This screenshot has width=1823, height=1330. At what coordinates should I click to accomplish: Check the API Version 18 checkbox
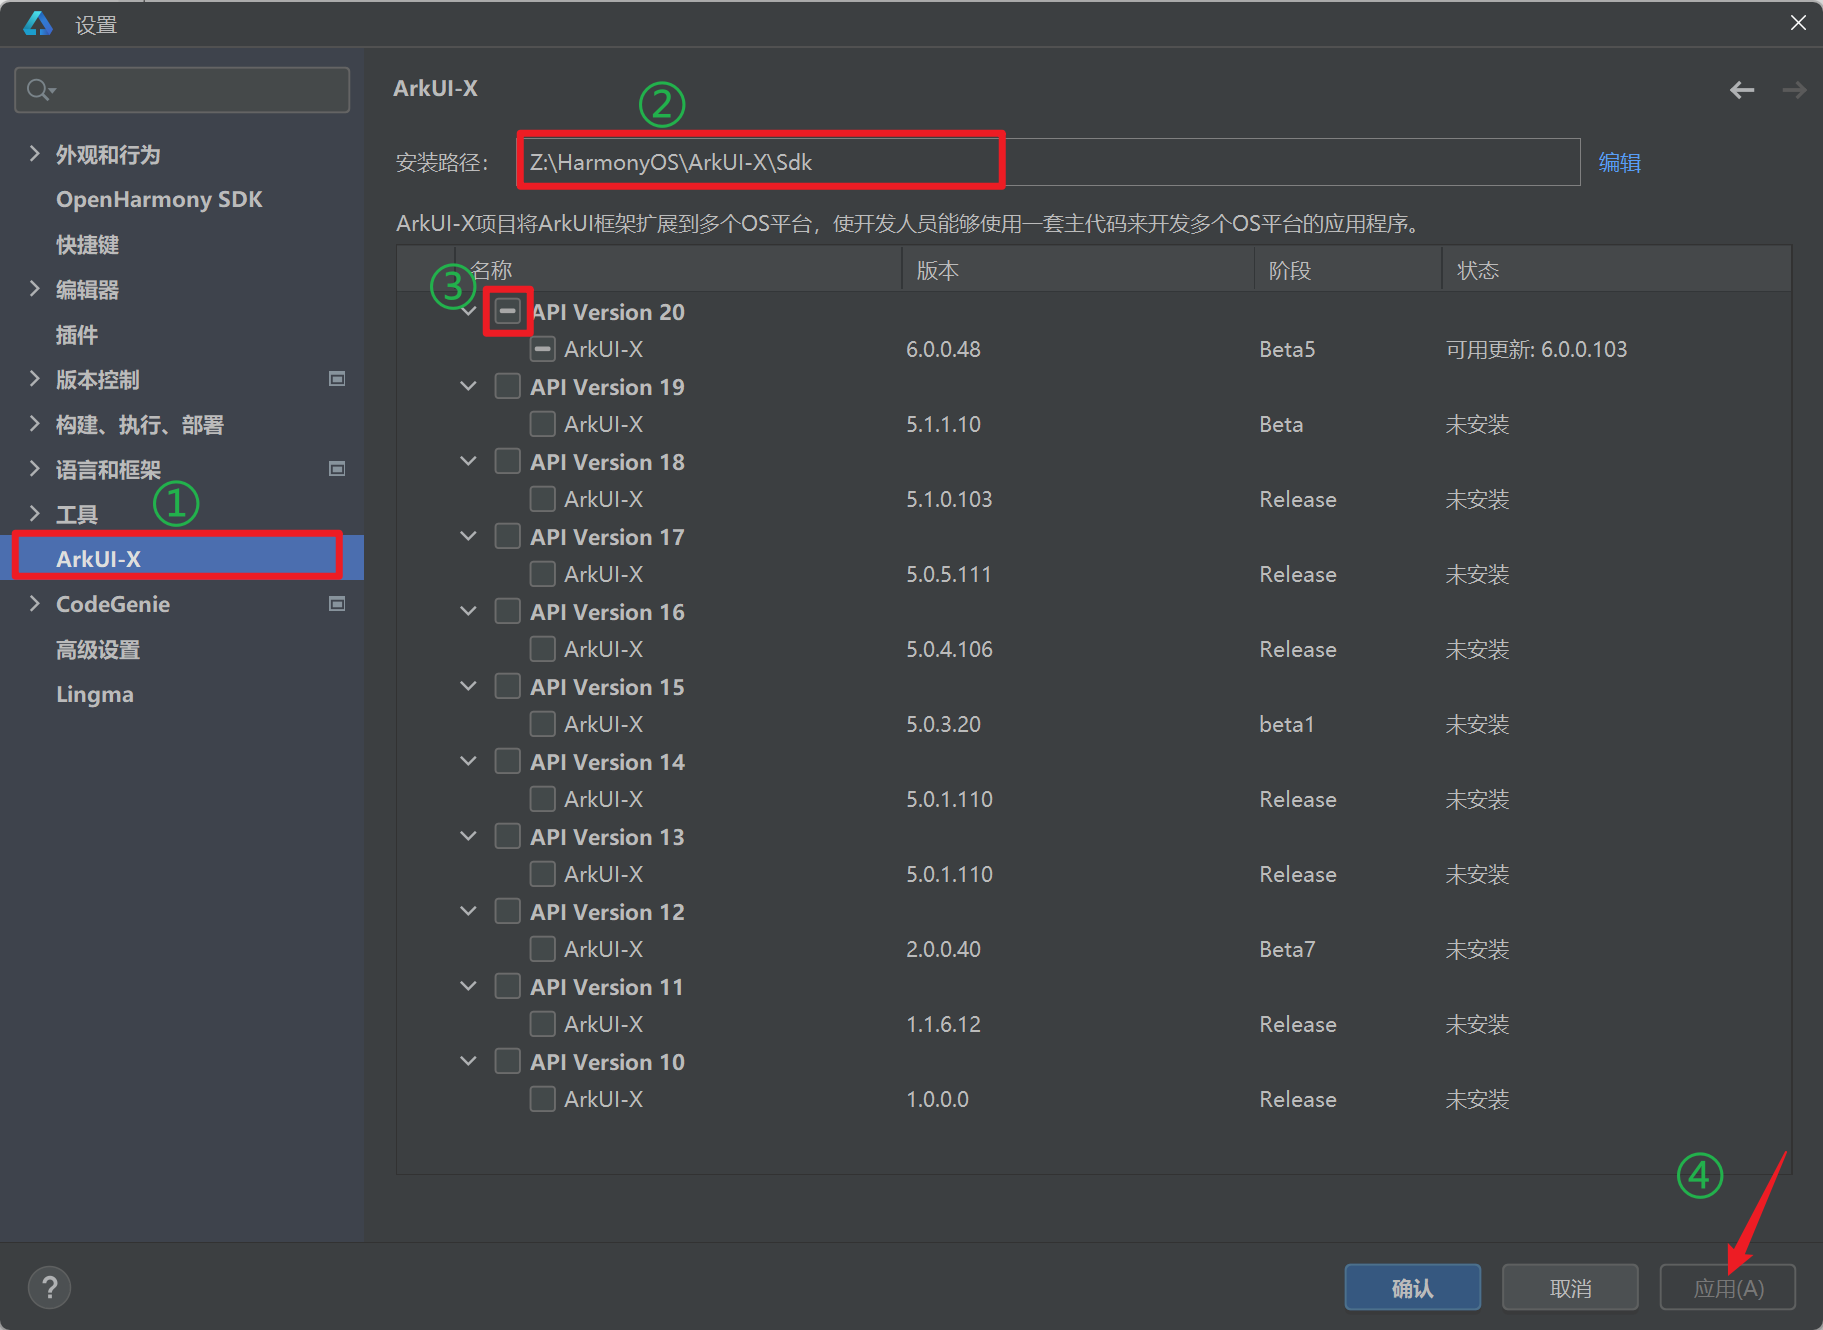click(508, 462)
